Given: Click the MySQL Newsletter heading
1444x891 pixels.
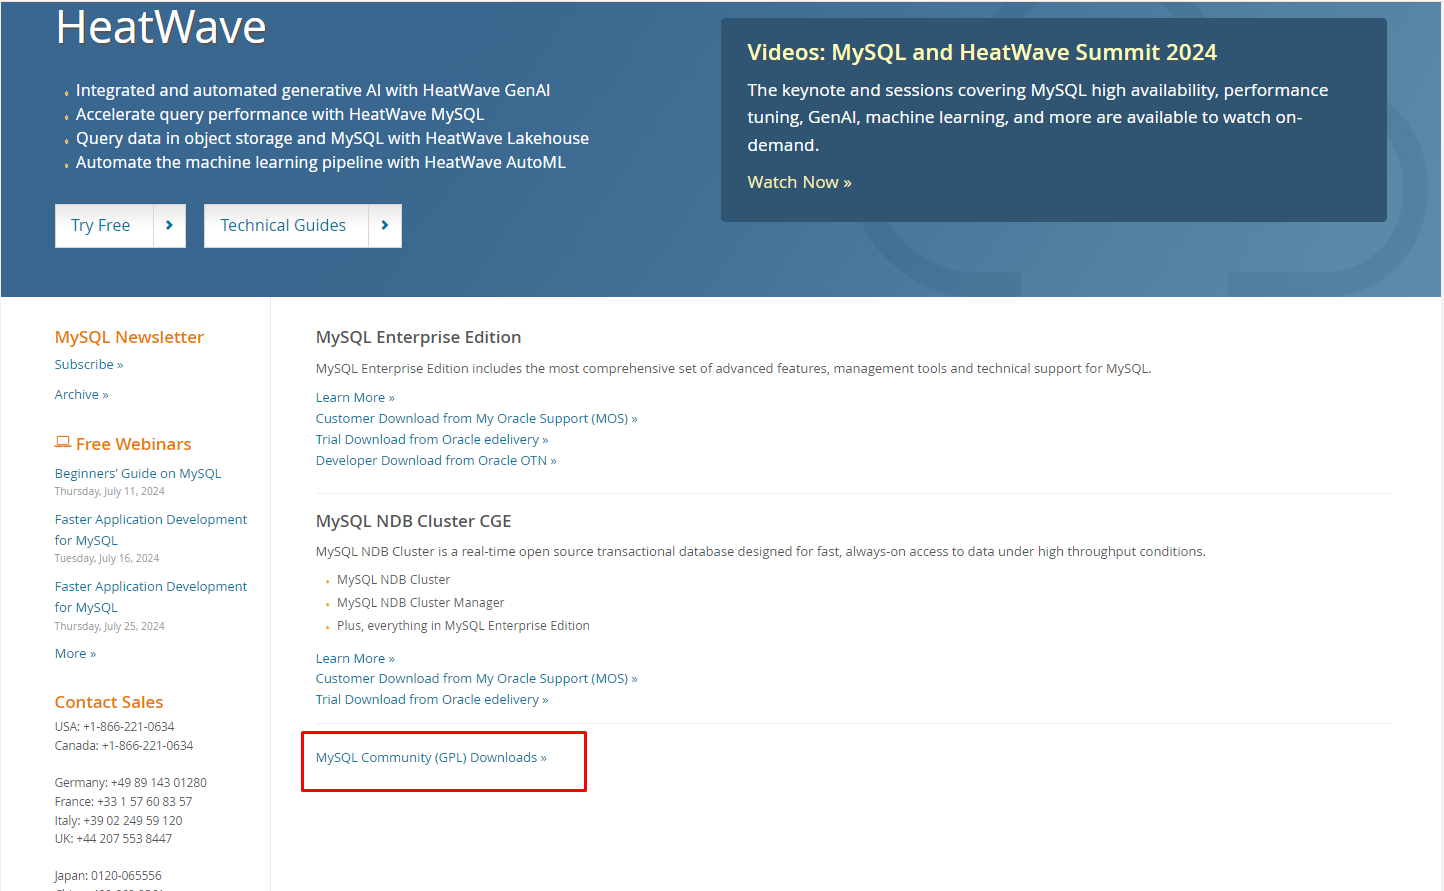Looking at the screenshot, I should [x=129, y=337].
